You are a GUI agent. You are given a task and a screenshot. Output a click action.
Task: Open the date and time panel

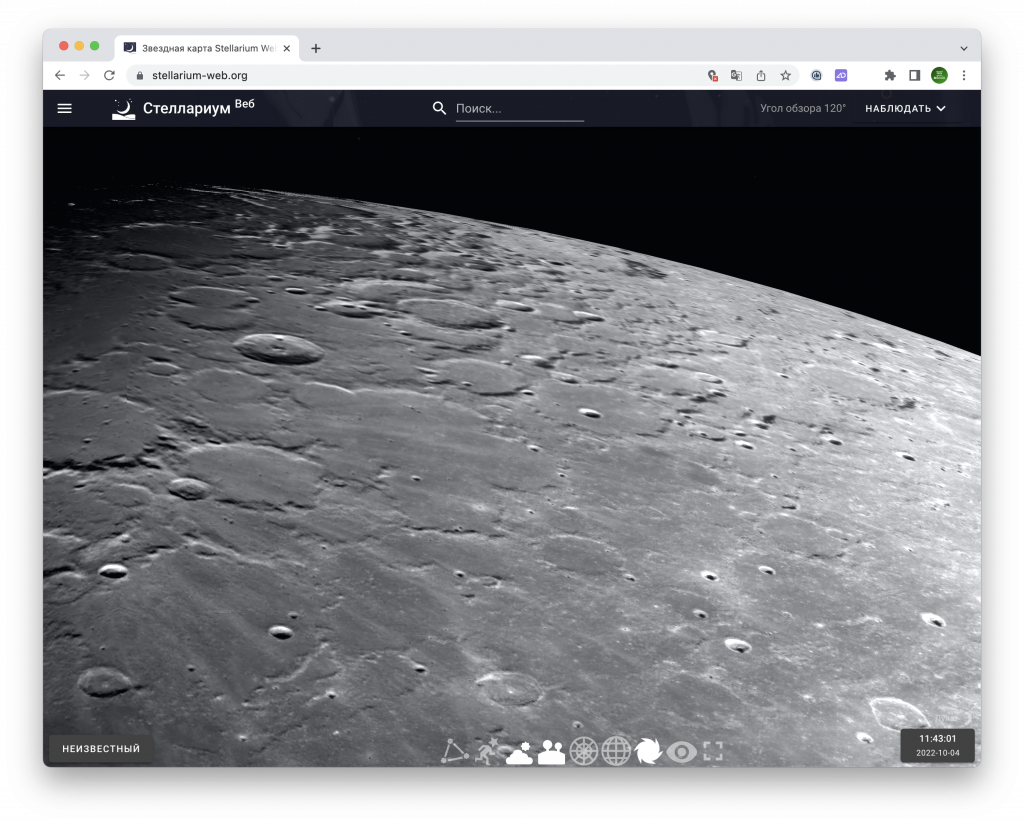pyautogui.click(x=937, y=745)
